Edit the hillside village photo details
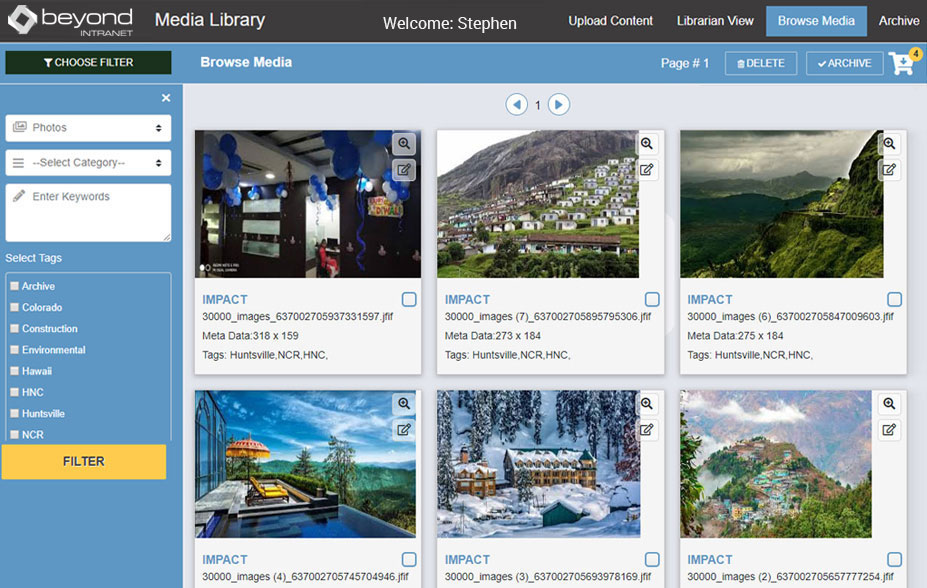The height and width of the screenshot is (588, 927). [647, 169]
